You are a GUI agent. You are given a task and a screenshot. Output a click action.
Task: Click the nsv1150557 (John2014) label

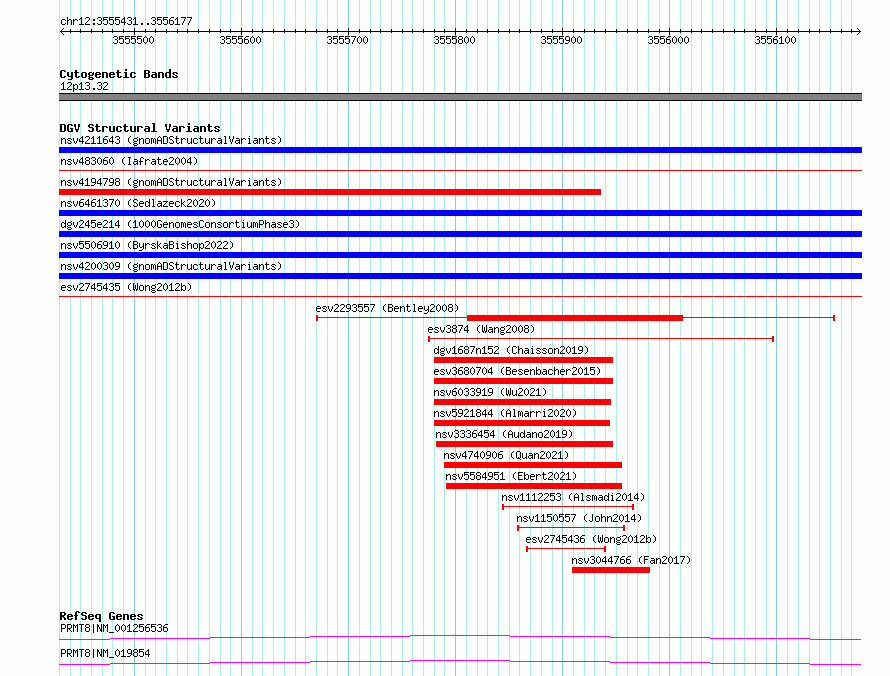point(579,518)
